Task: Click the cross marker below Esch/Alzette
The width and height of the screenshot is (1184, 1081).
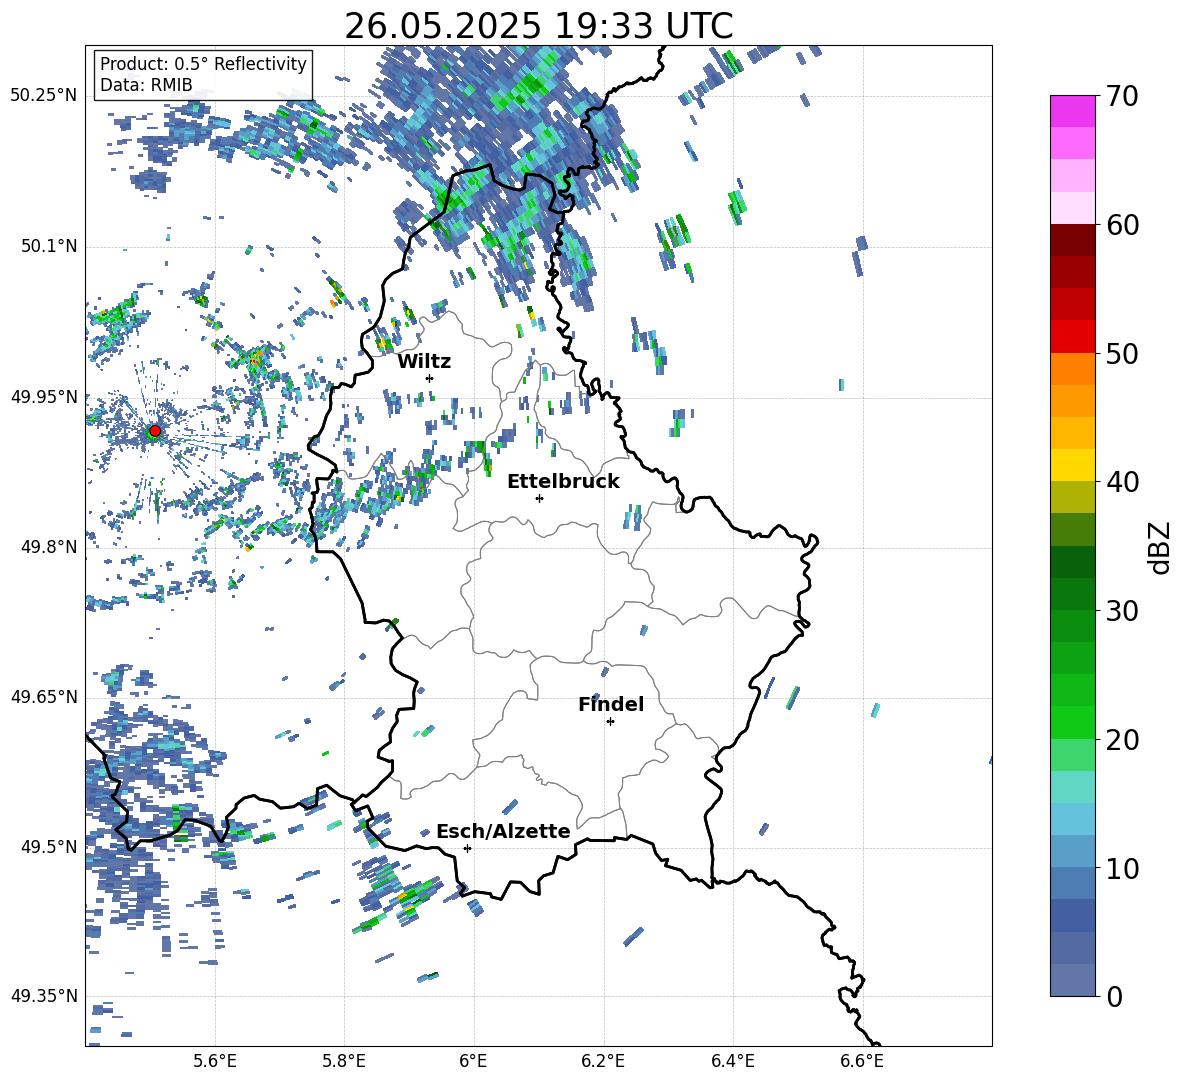Action: 467,848
